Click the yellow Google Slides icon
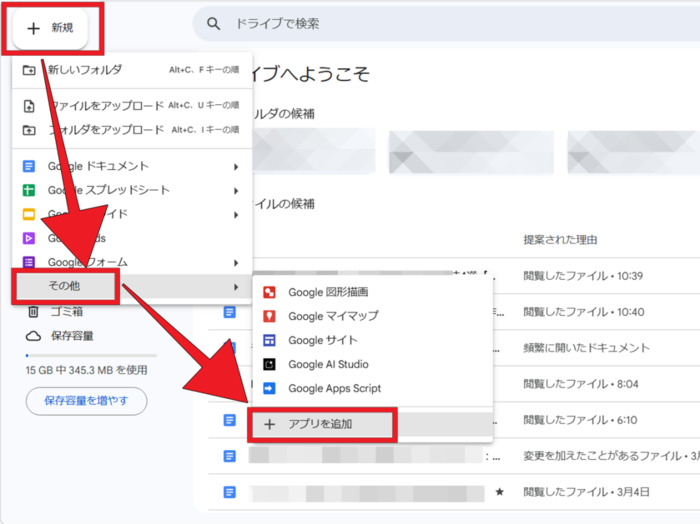This screenshot has width=700, height=524. point(29,215)
